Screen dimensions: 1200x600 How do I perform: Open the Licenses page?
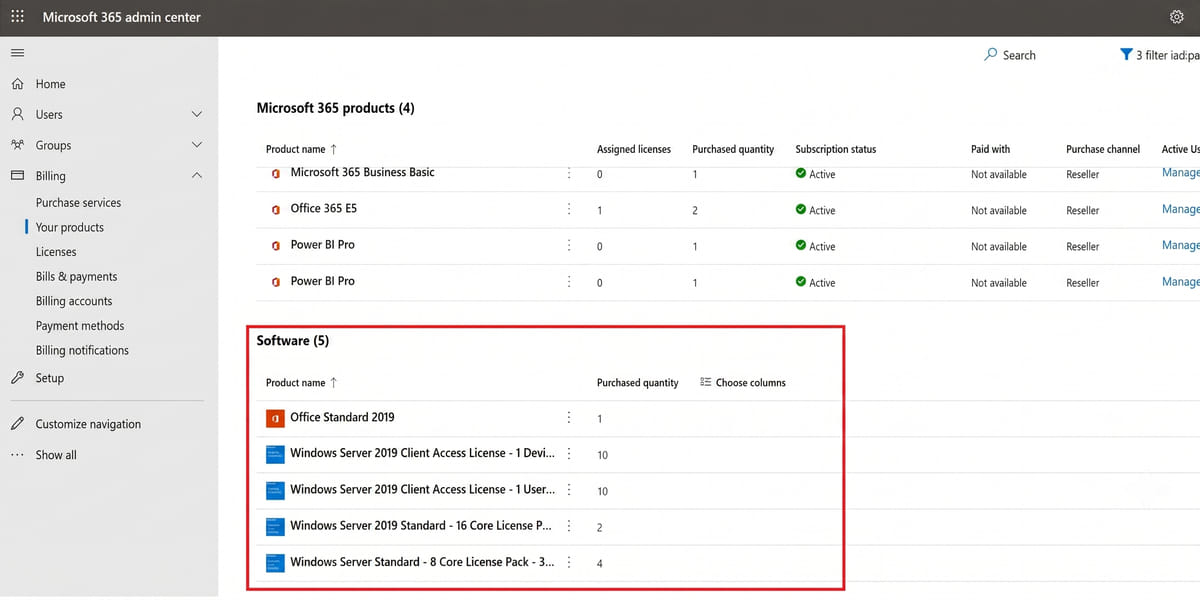point(56,252)
